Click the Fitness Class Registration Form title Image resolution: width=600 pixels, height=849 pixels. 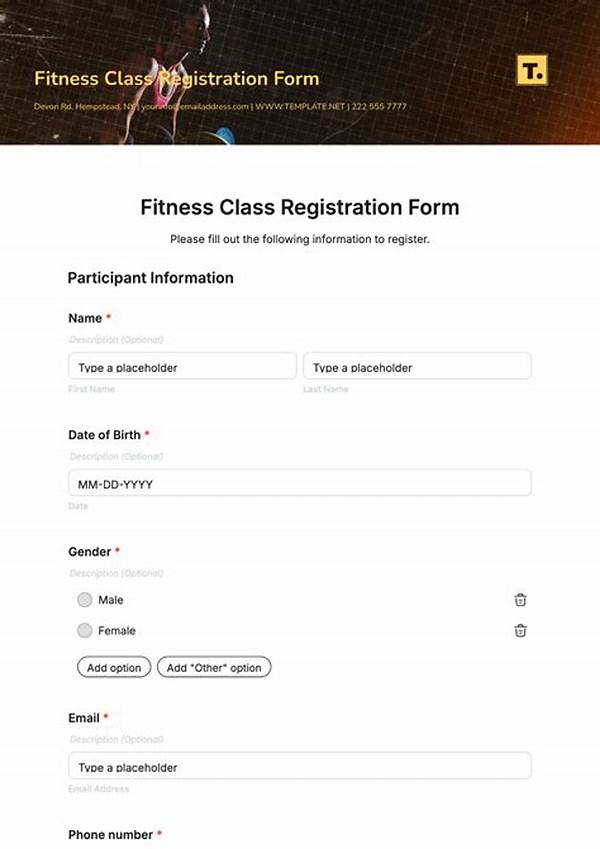tap(299, 208)
